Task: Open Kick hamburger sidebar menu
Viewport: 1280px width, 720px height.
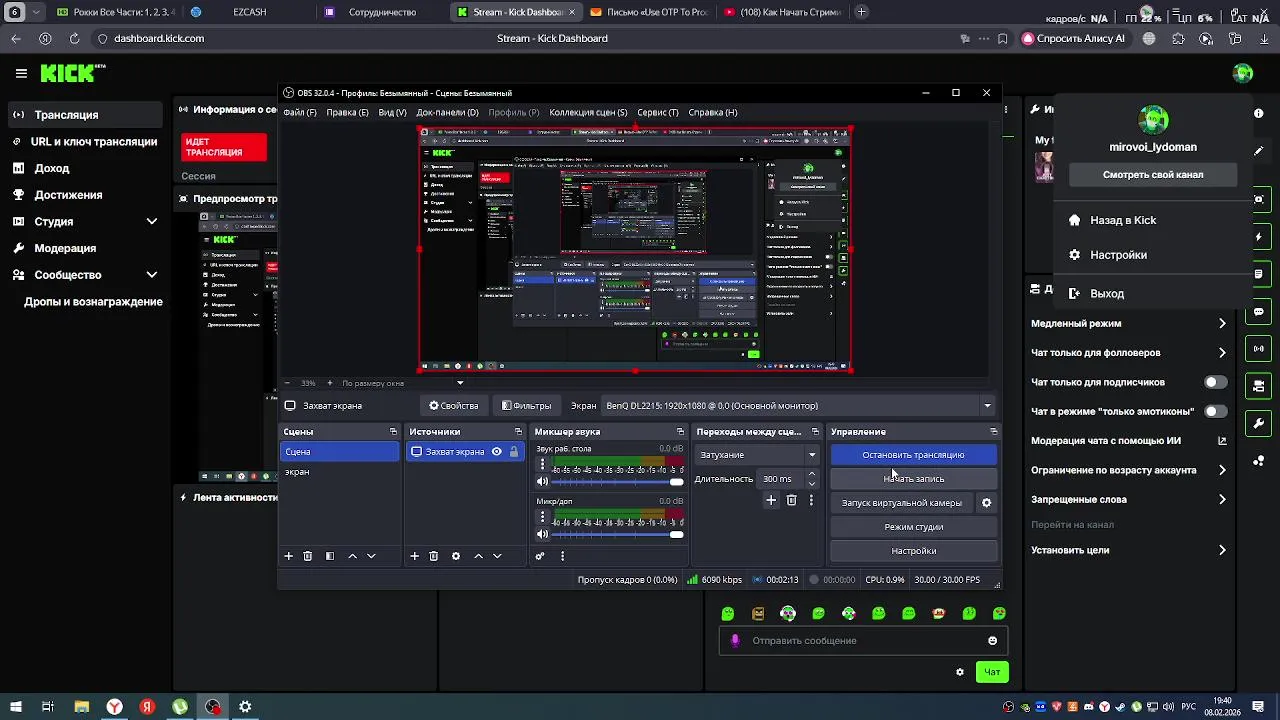Action: click(x=21, y=73)
